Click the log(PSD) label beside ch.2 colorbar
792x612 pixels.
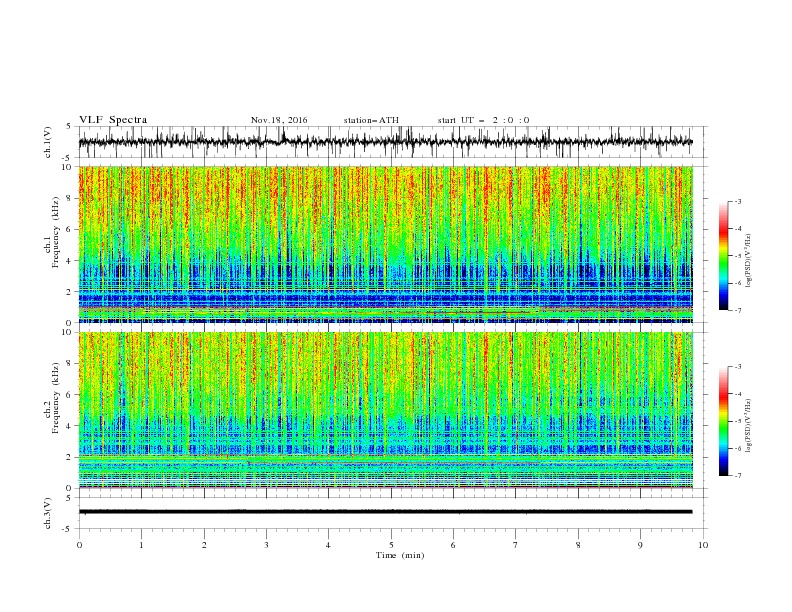(749, 425)
